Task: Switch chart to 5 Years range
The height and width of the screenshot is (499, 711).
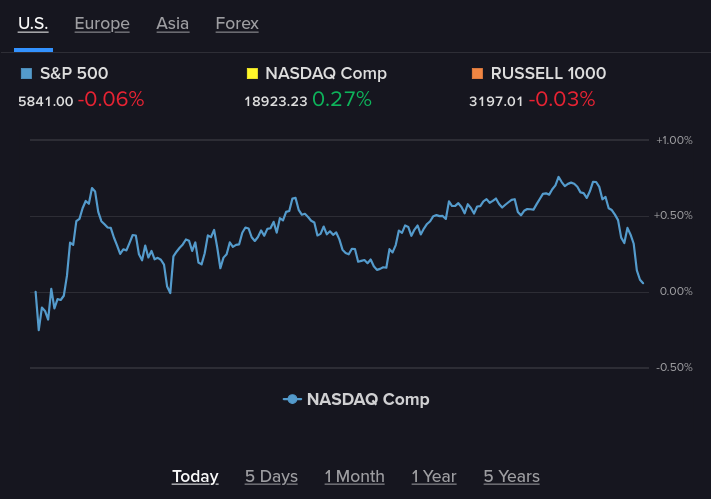Action: tap(511, 476)
